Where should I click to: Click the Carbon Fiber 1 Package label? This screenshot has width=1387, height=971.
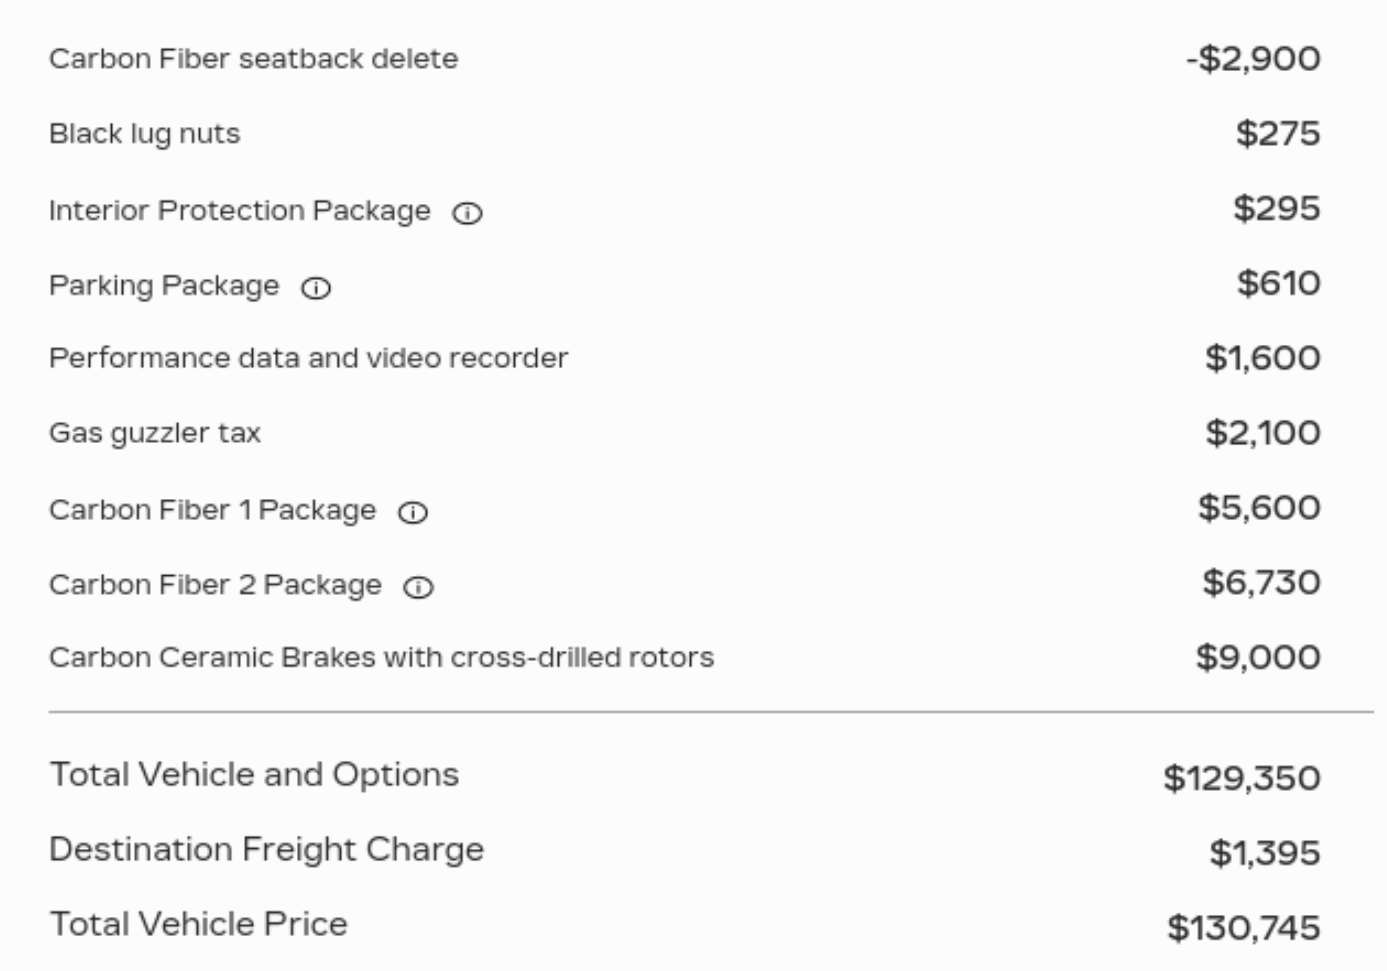212,510
